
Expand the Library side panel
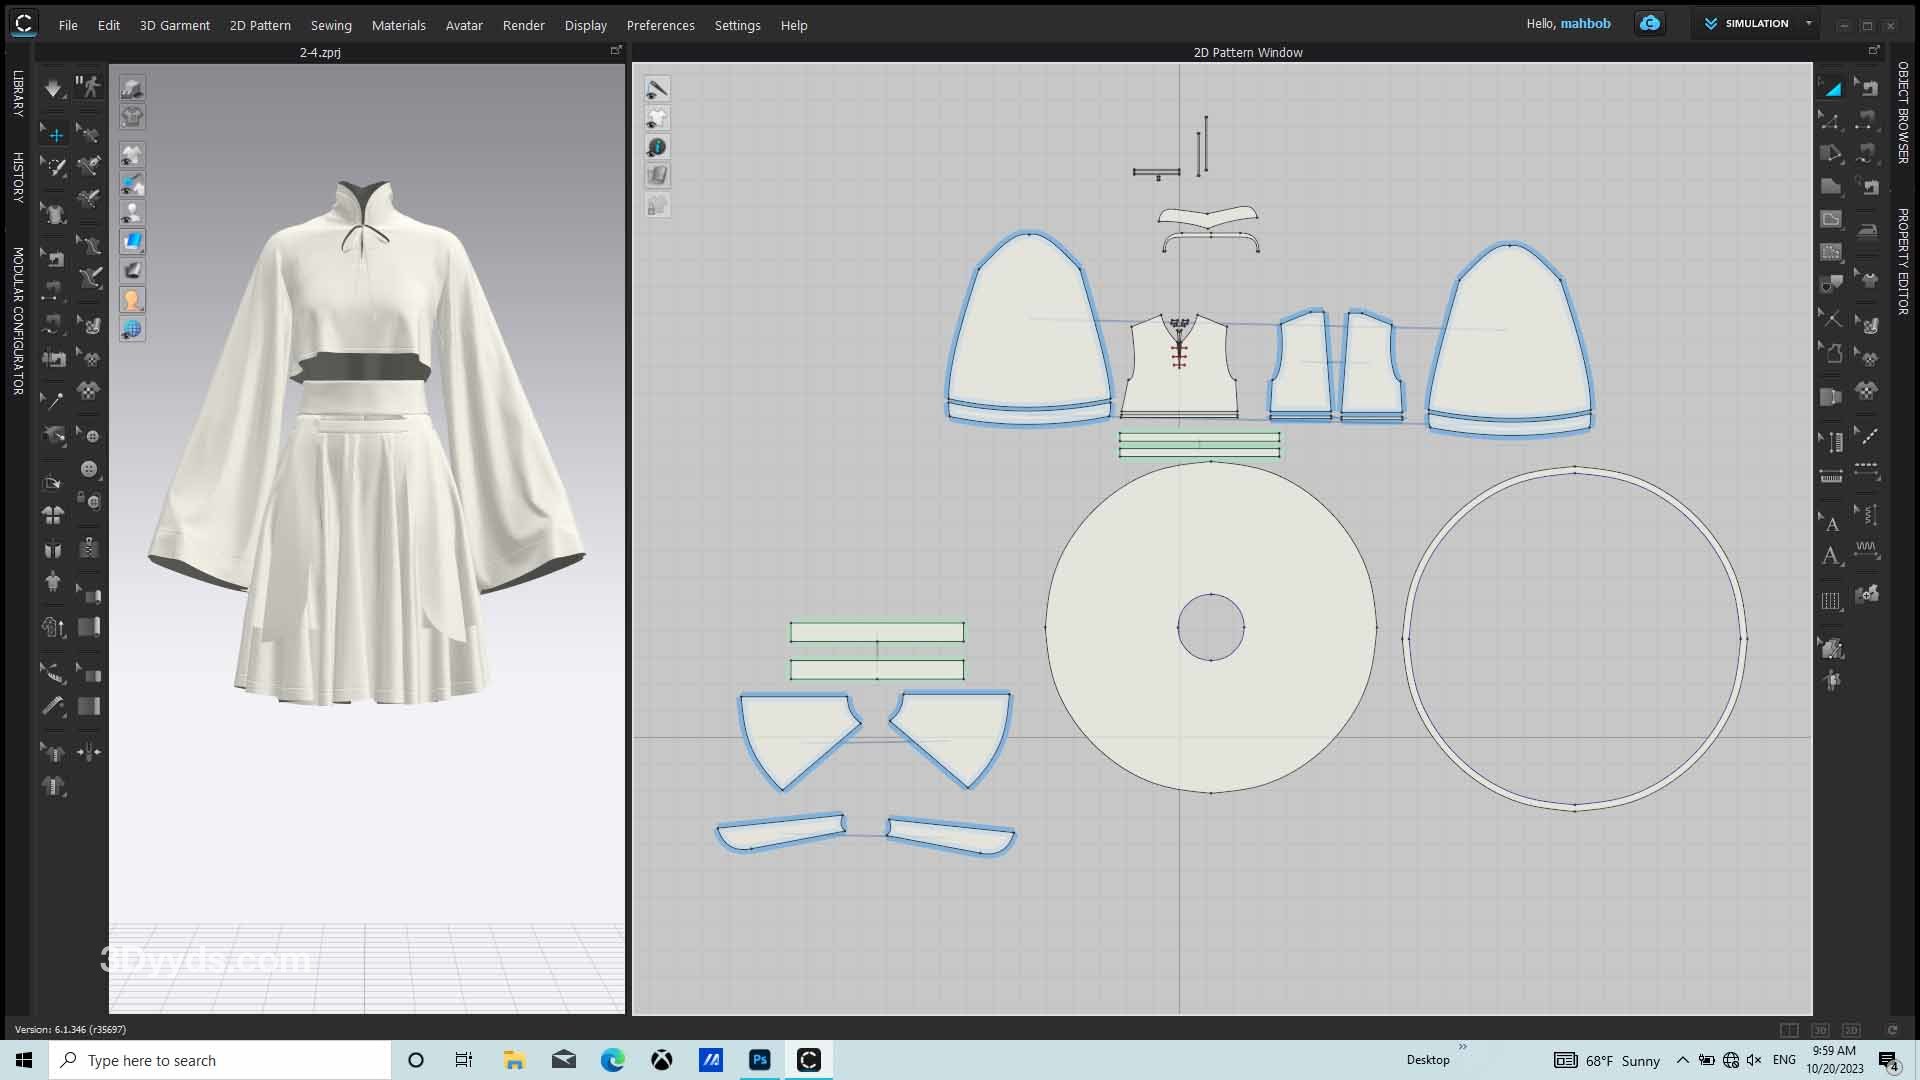click(x=17, y=93)
